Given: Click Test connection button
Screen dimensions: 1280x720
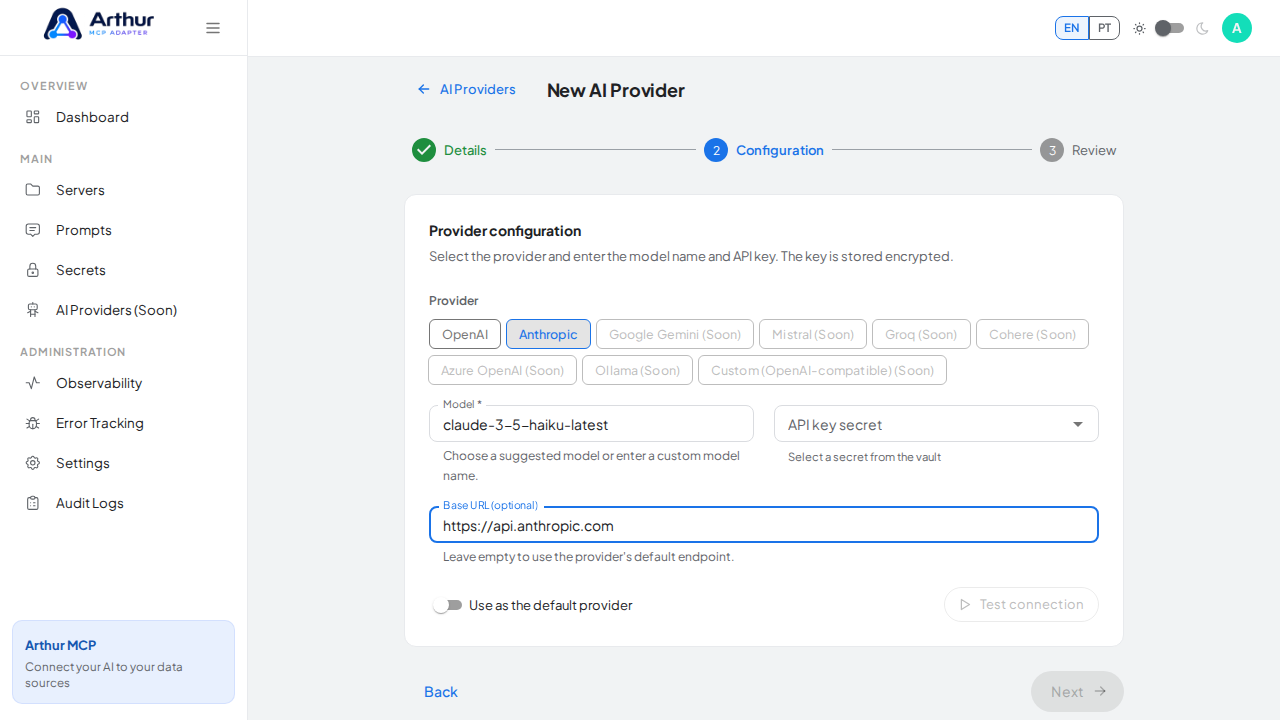Looking at the screenshot, I should [x=1021, y=604].
